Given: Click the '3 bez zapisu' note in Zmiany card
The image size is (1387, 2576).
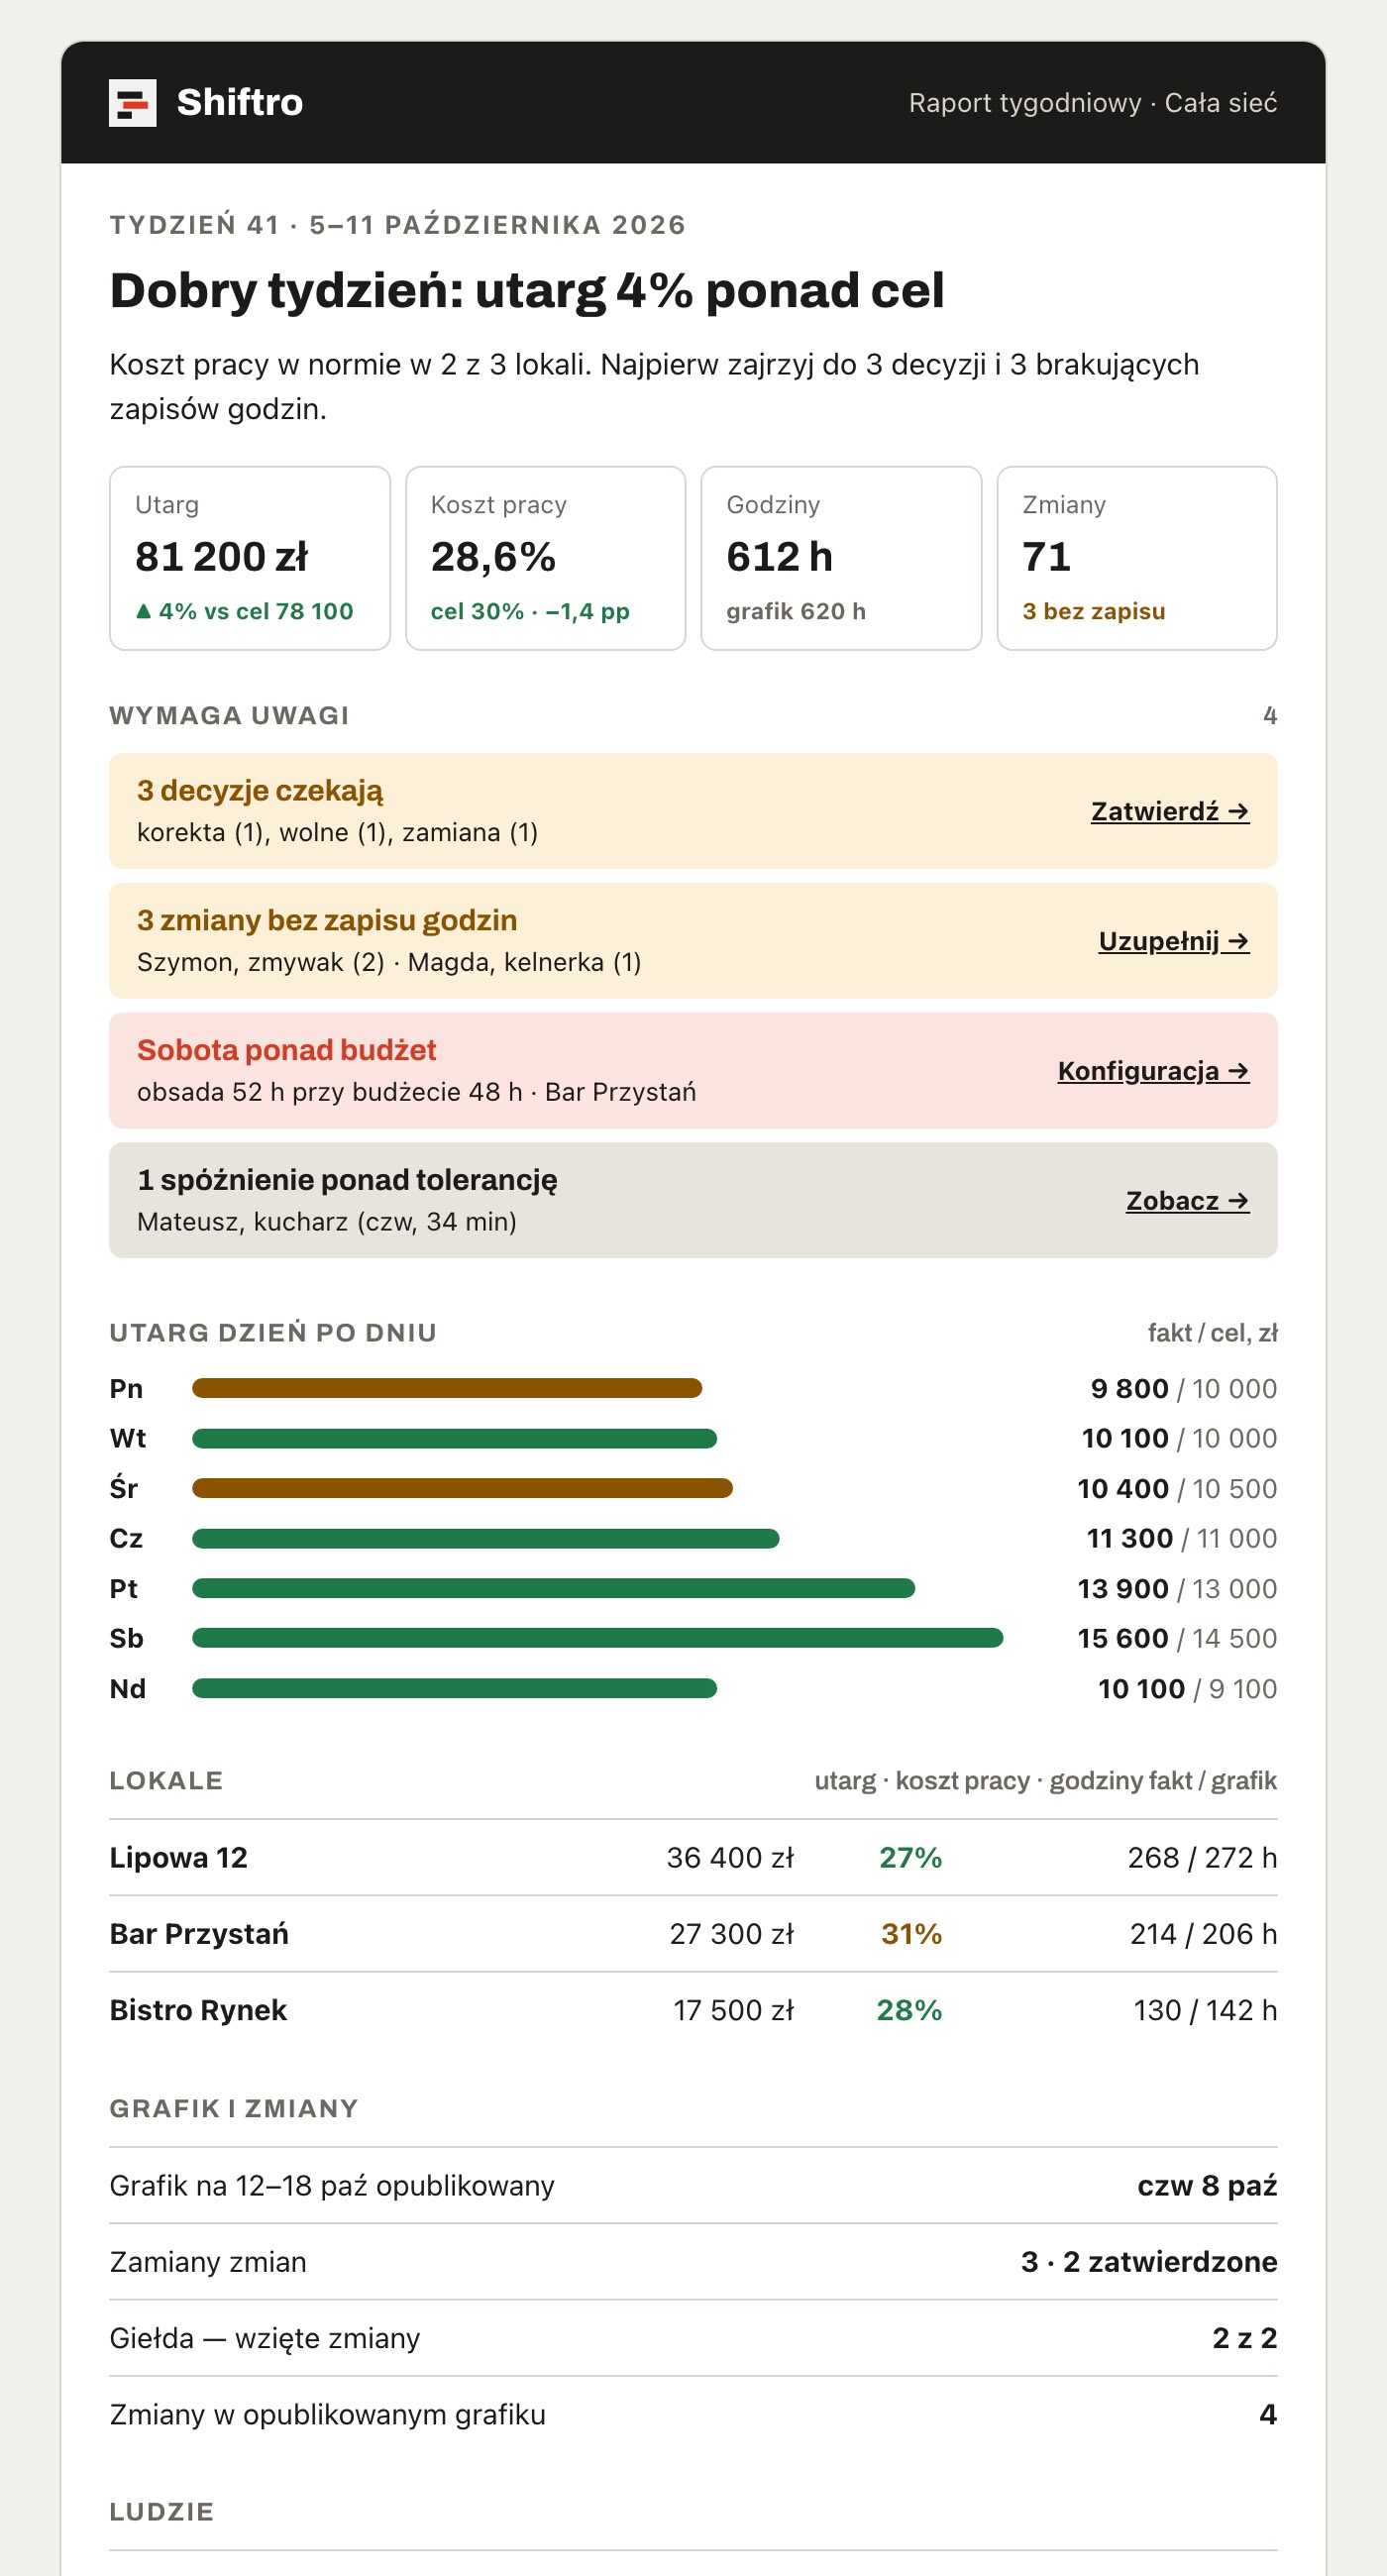Looking at the screenshot, I should (x=1093, y=611).
